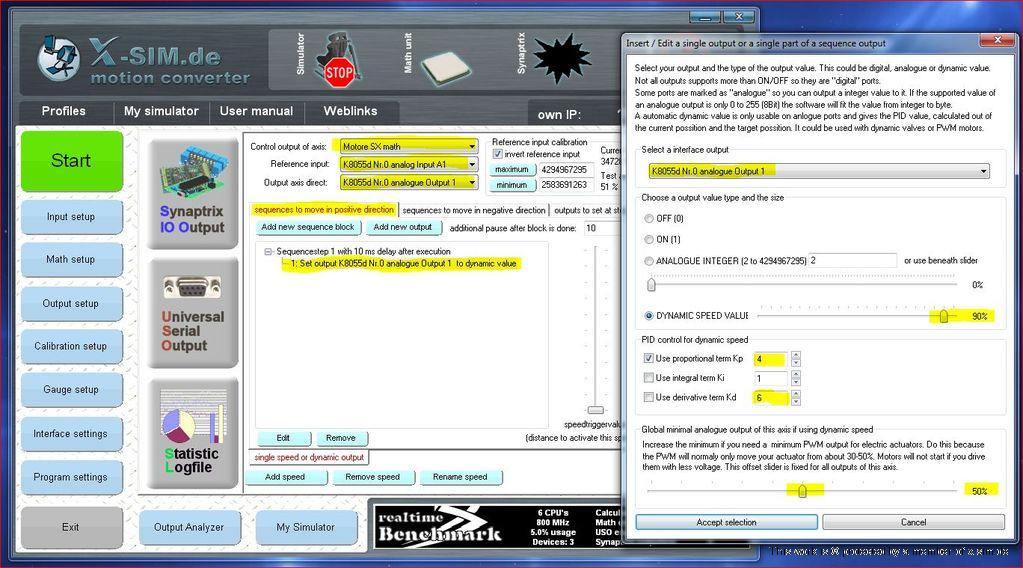Switch to sequences to move in negative direction tab
The width and height of the screenshot is (1023, 568).
tap(474, 210)
